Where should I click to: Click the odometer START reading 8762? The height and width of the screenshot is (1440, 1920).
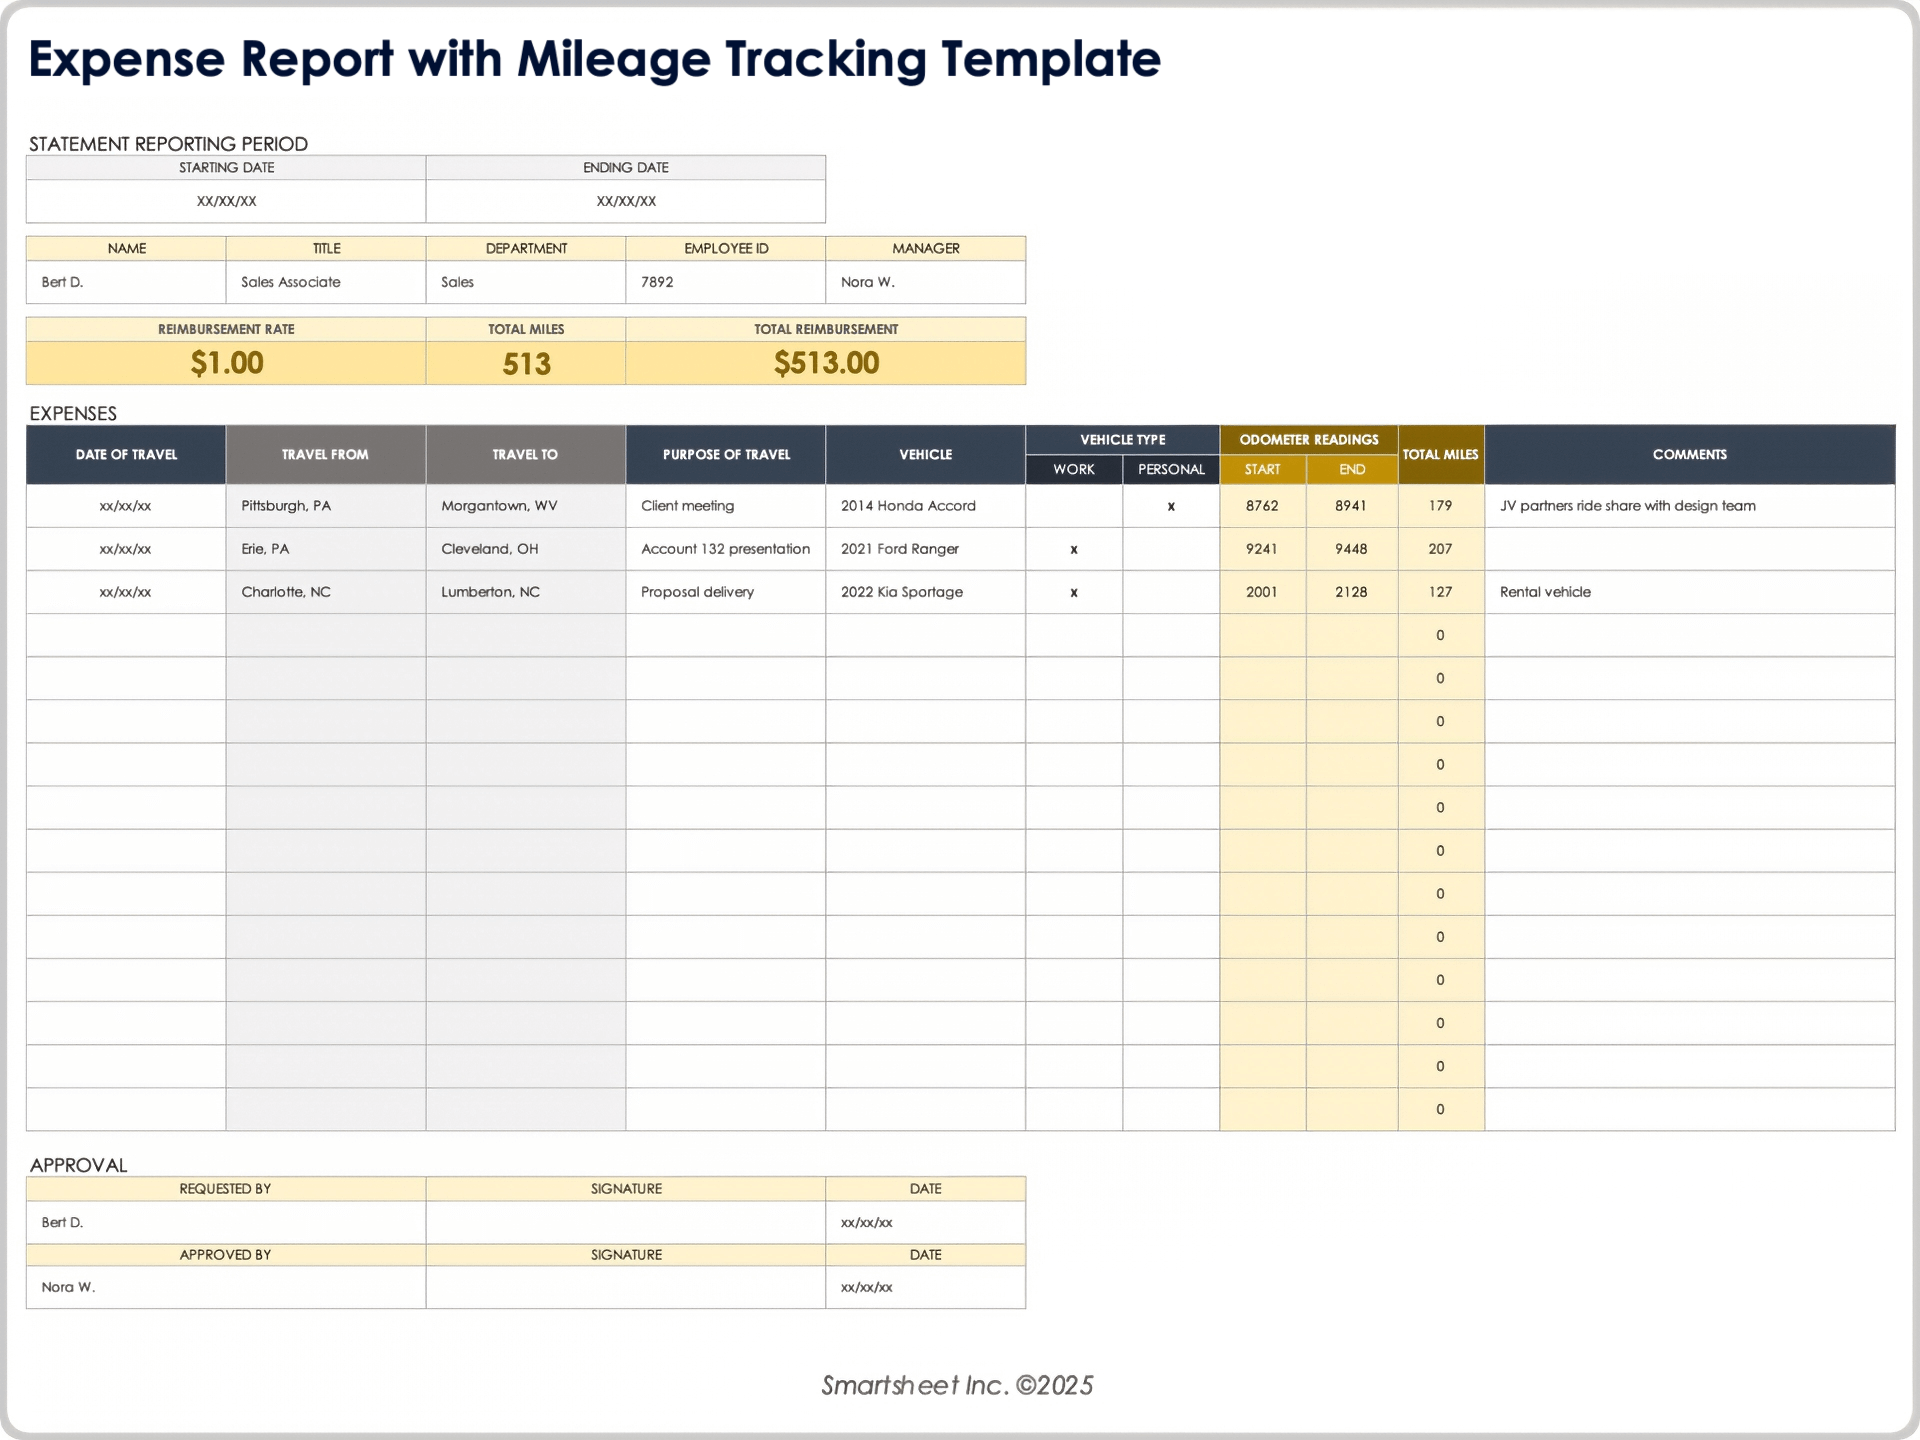1261,506
